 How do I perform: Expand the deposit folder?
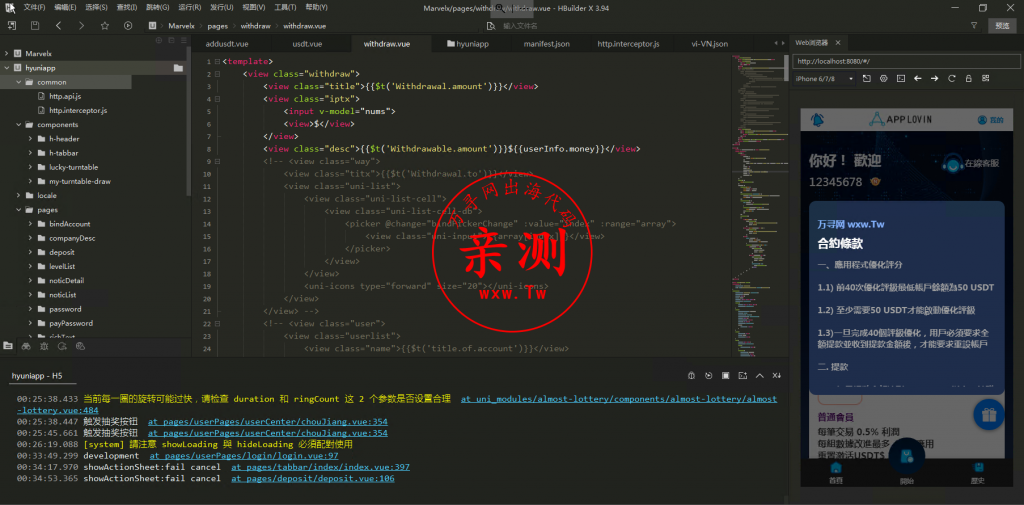pyautogui.click(x=31, y=252)
